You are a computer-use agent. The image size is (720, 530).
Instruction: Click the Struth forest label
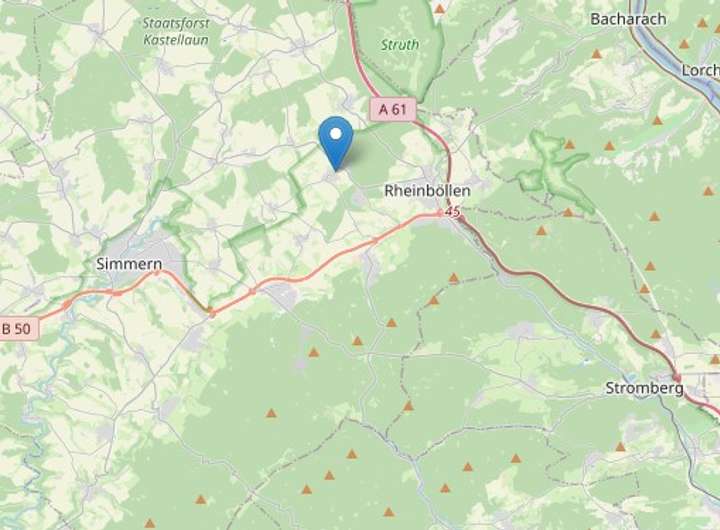click(400, 45)
